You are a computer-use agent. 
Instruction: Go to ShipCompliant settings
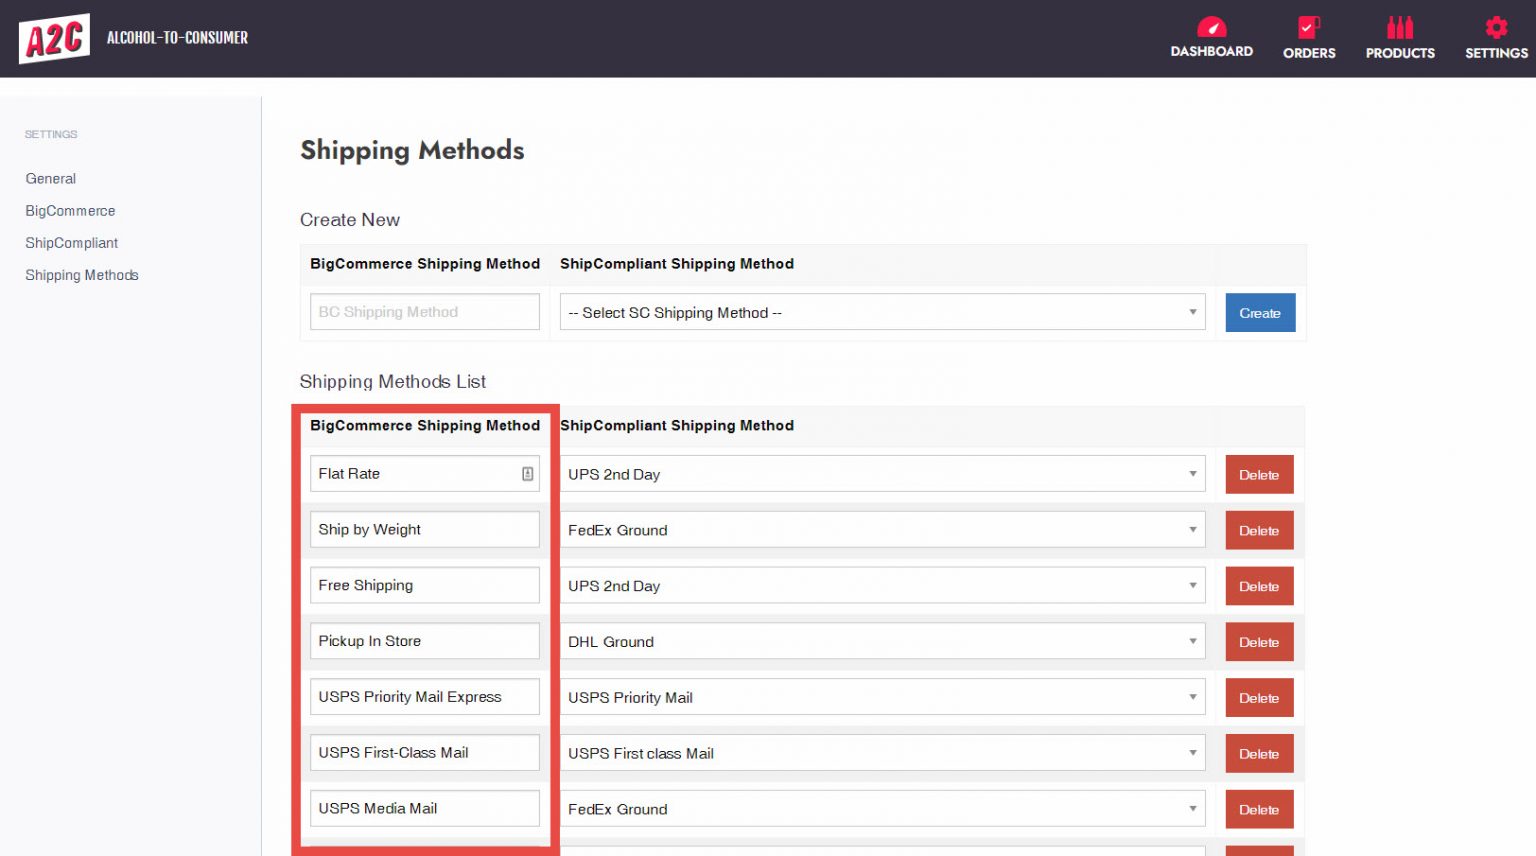[72, 243]
